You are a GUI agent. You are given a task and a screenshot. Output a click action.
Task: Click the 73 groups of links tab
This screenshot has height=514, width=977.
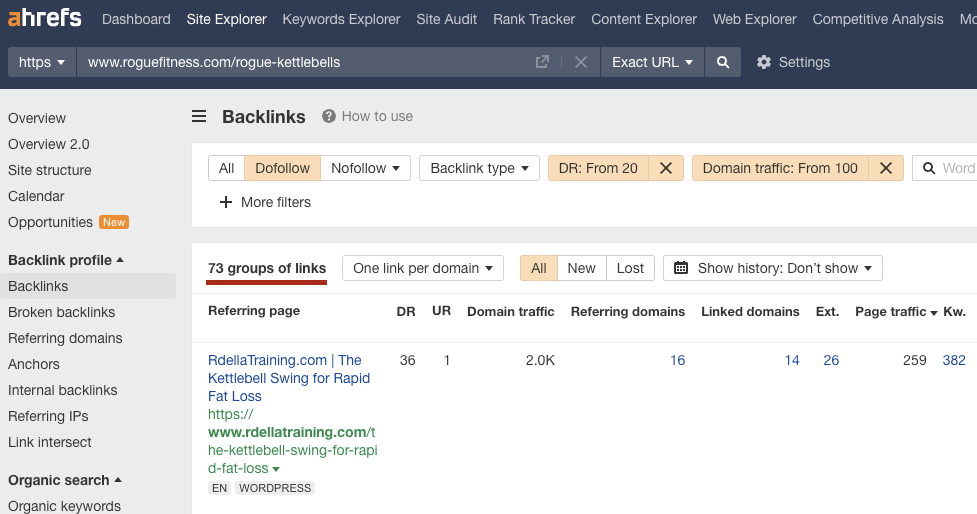click(x=267, y=269)
